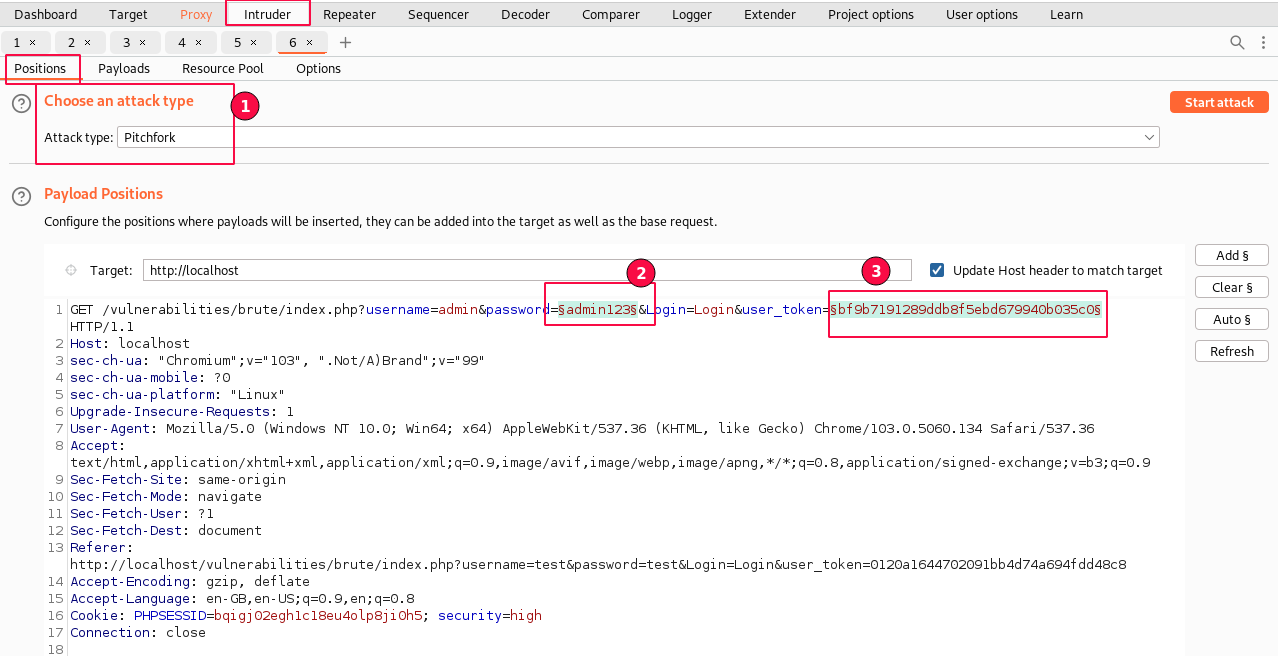Close Intruder tab 6
This screenshot has width=1278, height=656.
pyautogui.click(x=310, y=42)
